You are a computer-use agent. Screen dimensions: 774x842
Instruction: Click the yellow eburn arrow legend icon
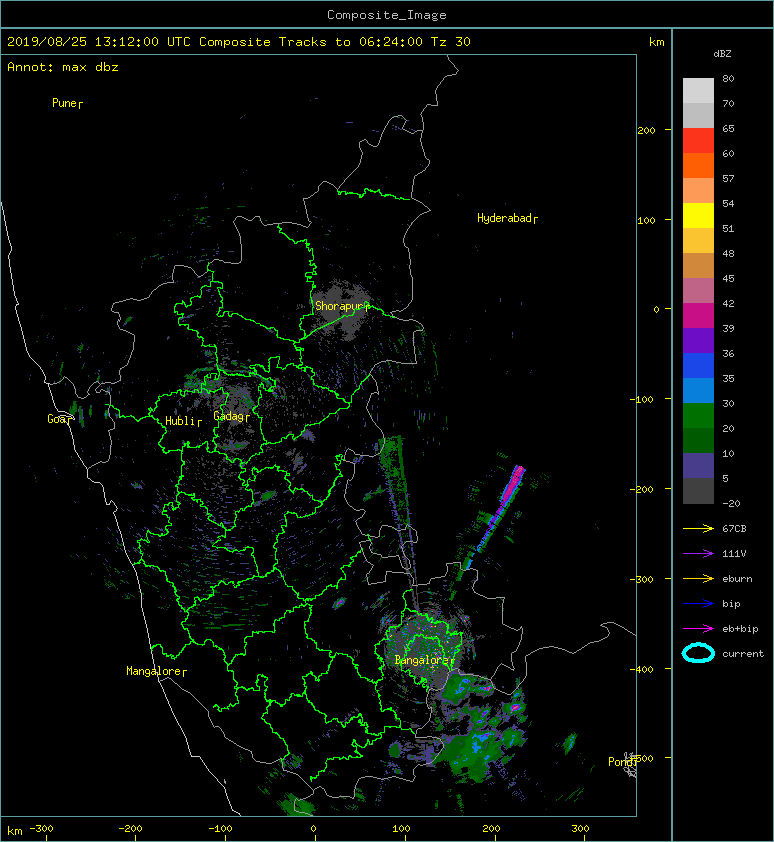coord(698,579)
